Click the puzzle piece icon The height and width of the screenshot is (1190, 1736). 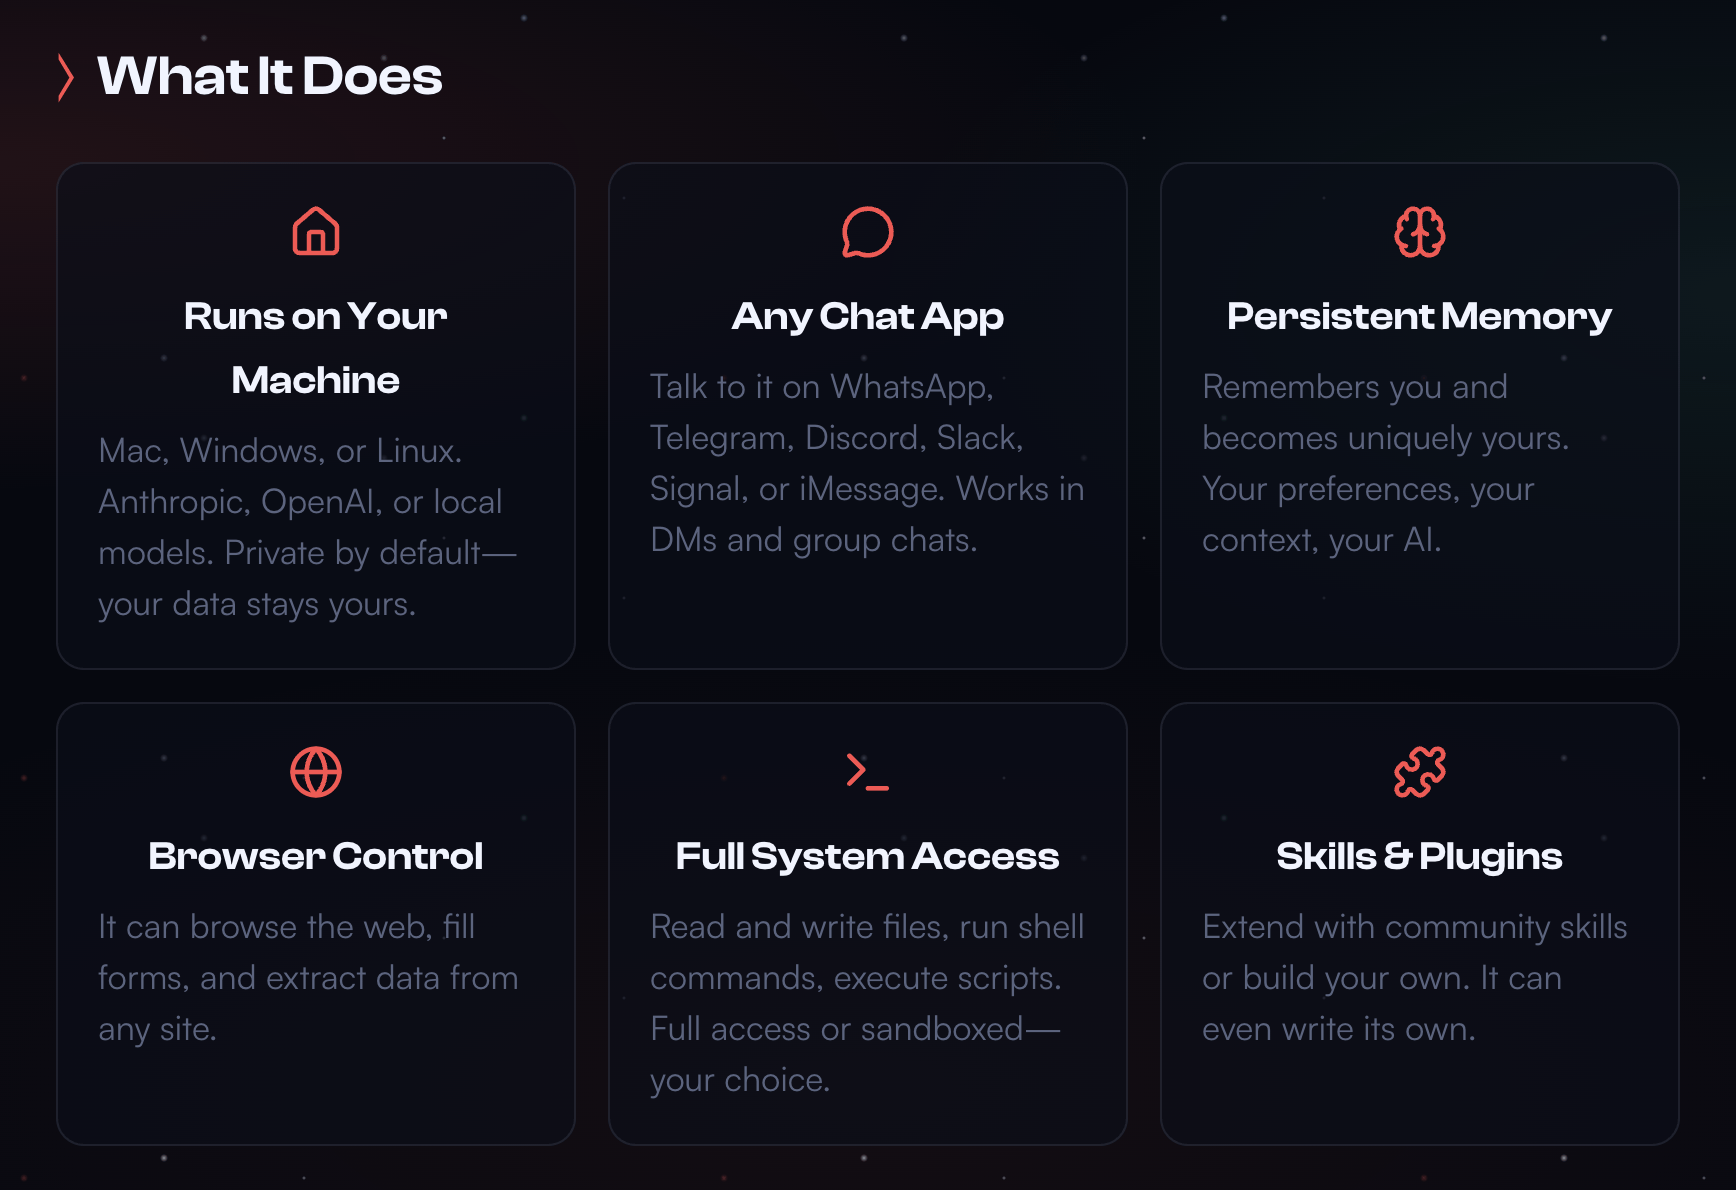coord(1419,772)
